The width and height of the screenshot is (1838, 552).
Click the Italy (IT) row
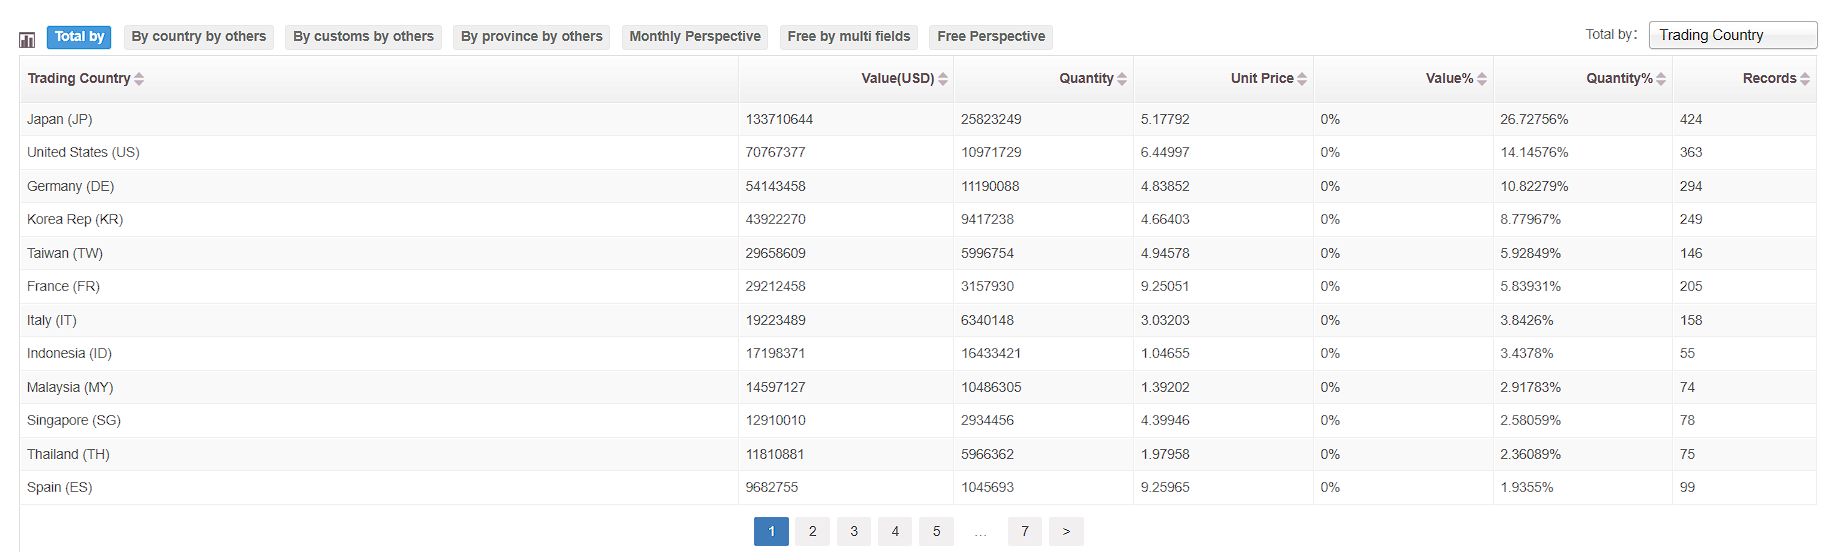tap(918, 320)
